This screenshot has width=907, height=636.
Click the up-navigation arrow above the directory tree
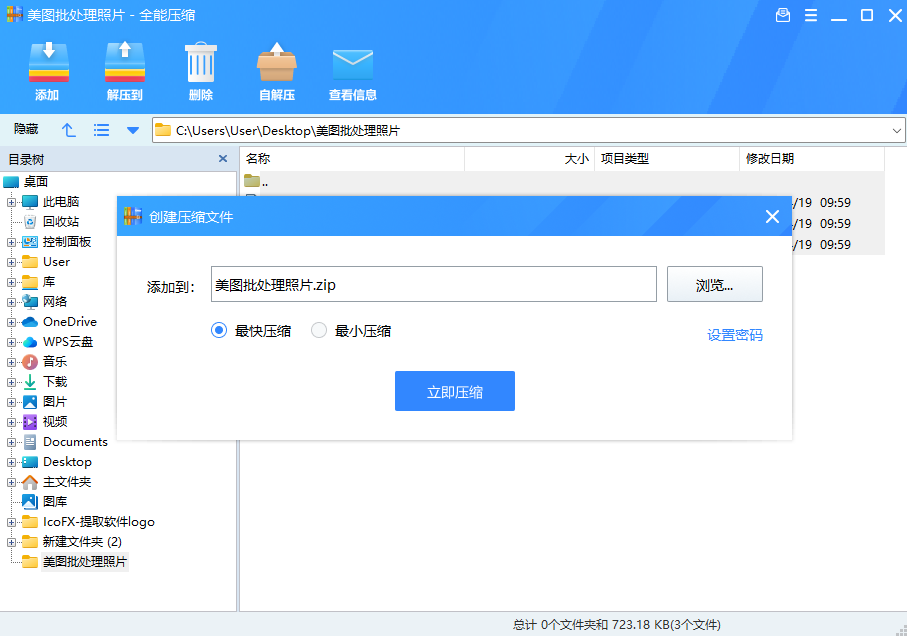coord(66,129)
